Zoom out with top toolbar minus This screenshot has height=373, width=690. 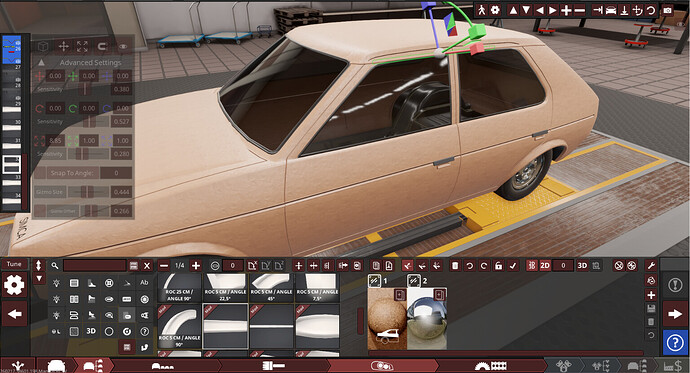(580, 10)
